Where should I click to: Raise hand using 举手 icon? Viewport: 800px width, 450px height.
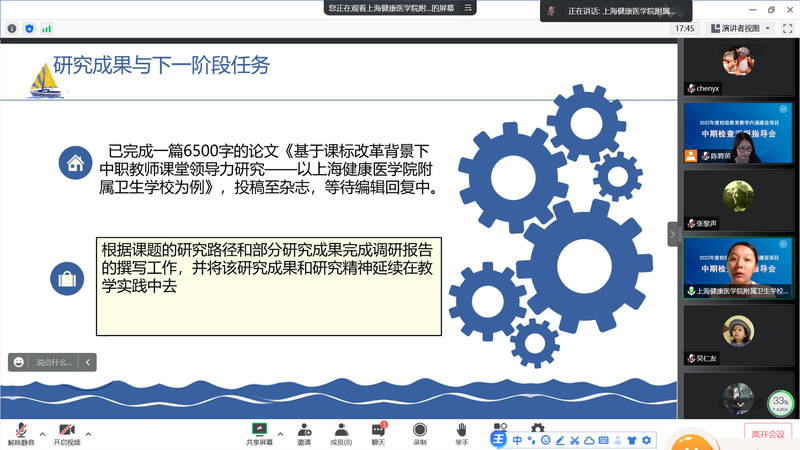click(x=461, y=433)
